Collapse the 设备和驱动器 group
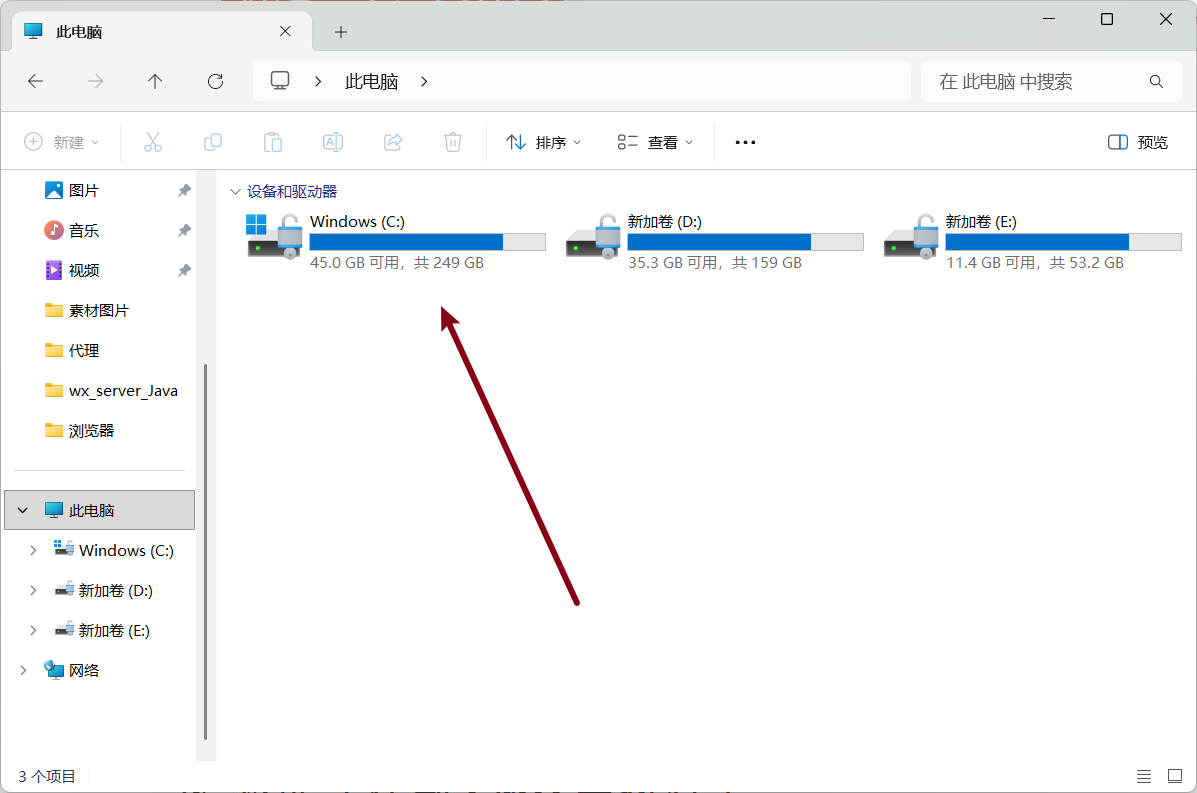The height and width of the screenshot is (793, 1197). click(235, 191)
